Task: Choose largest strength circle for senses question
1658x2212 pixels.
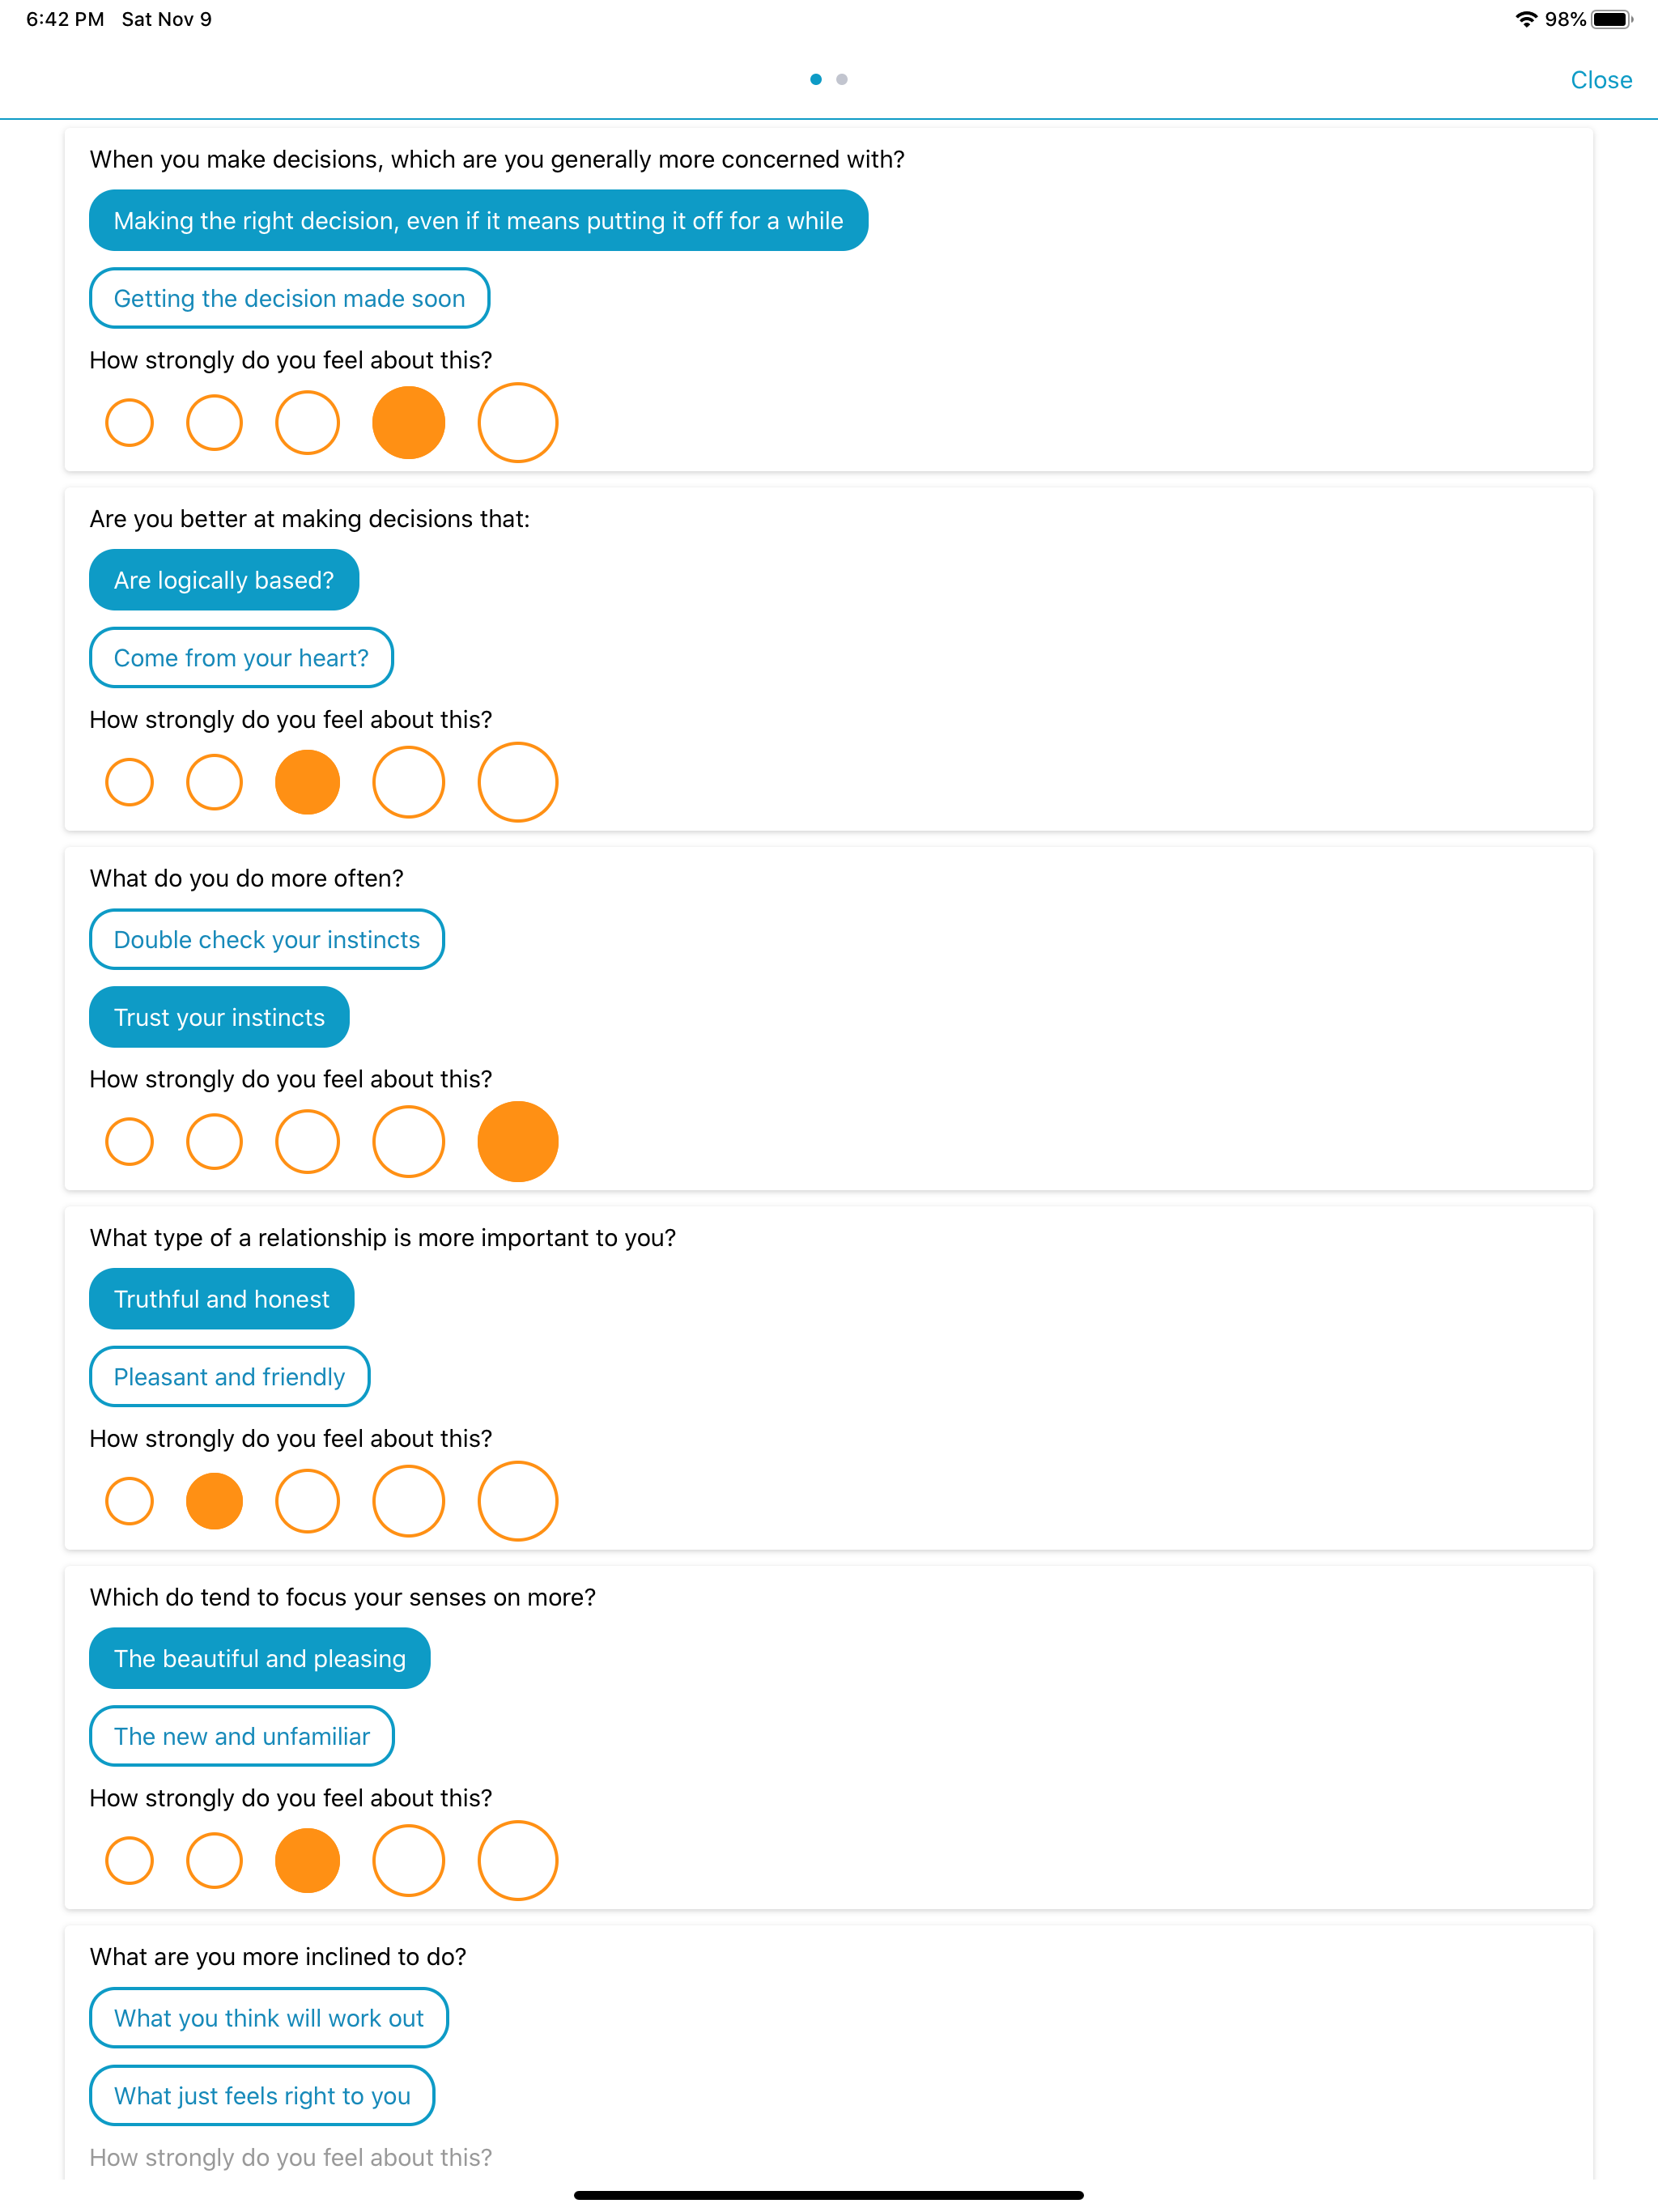Action: coord(518,1860)
